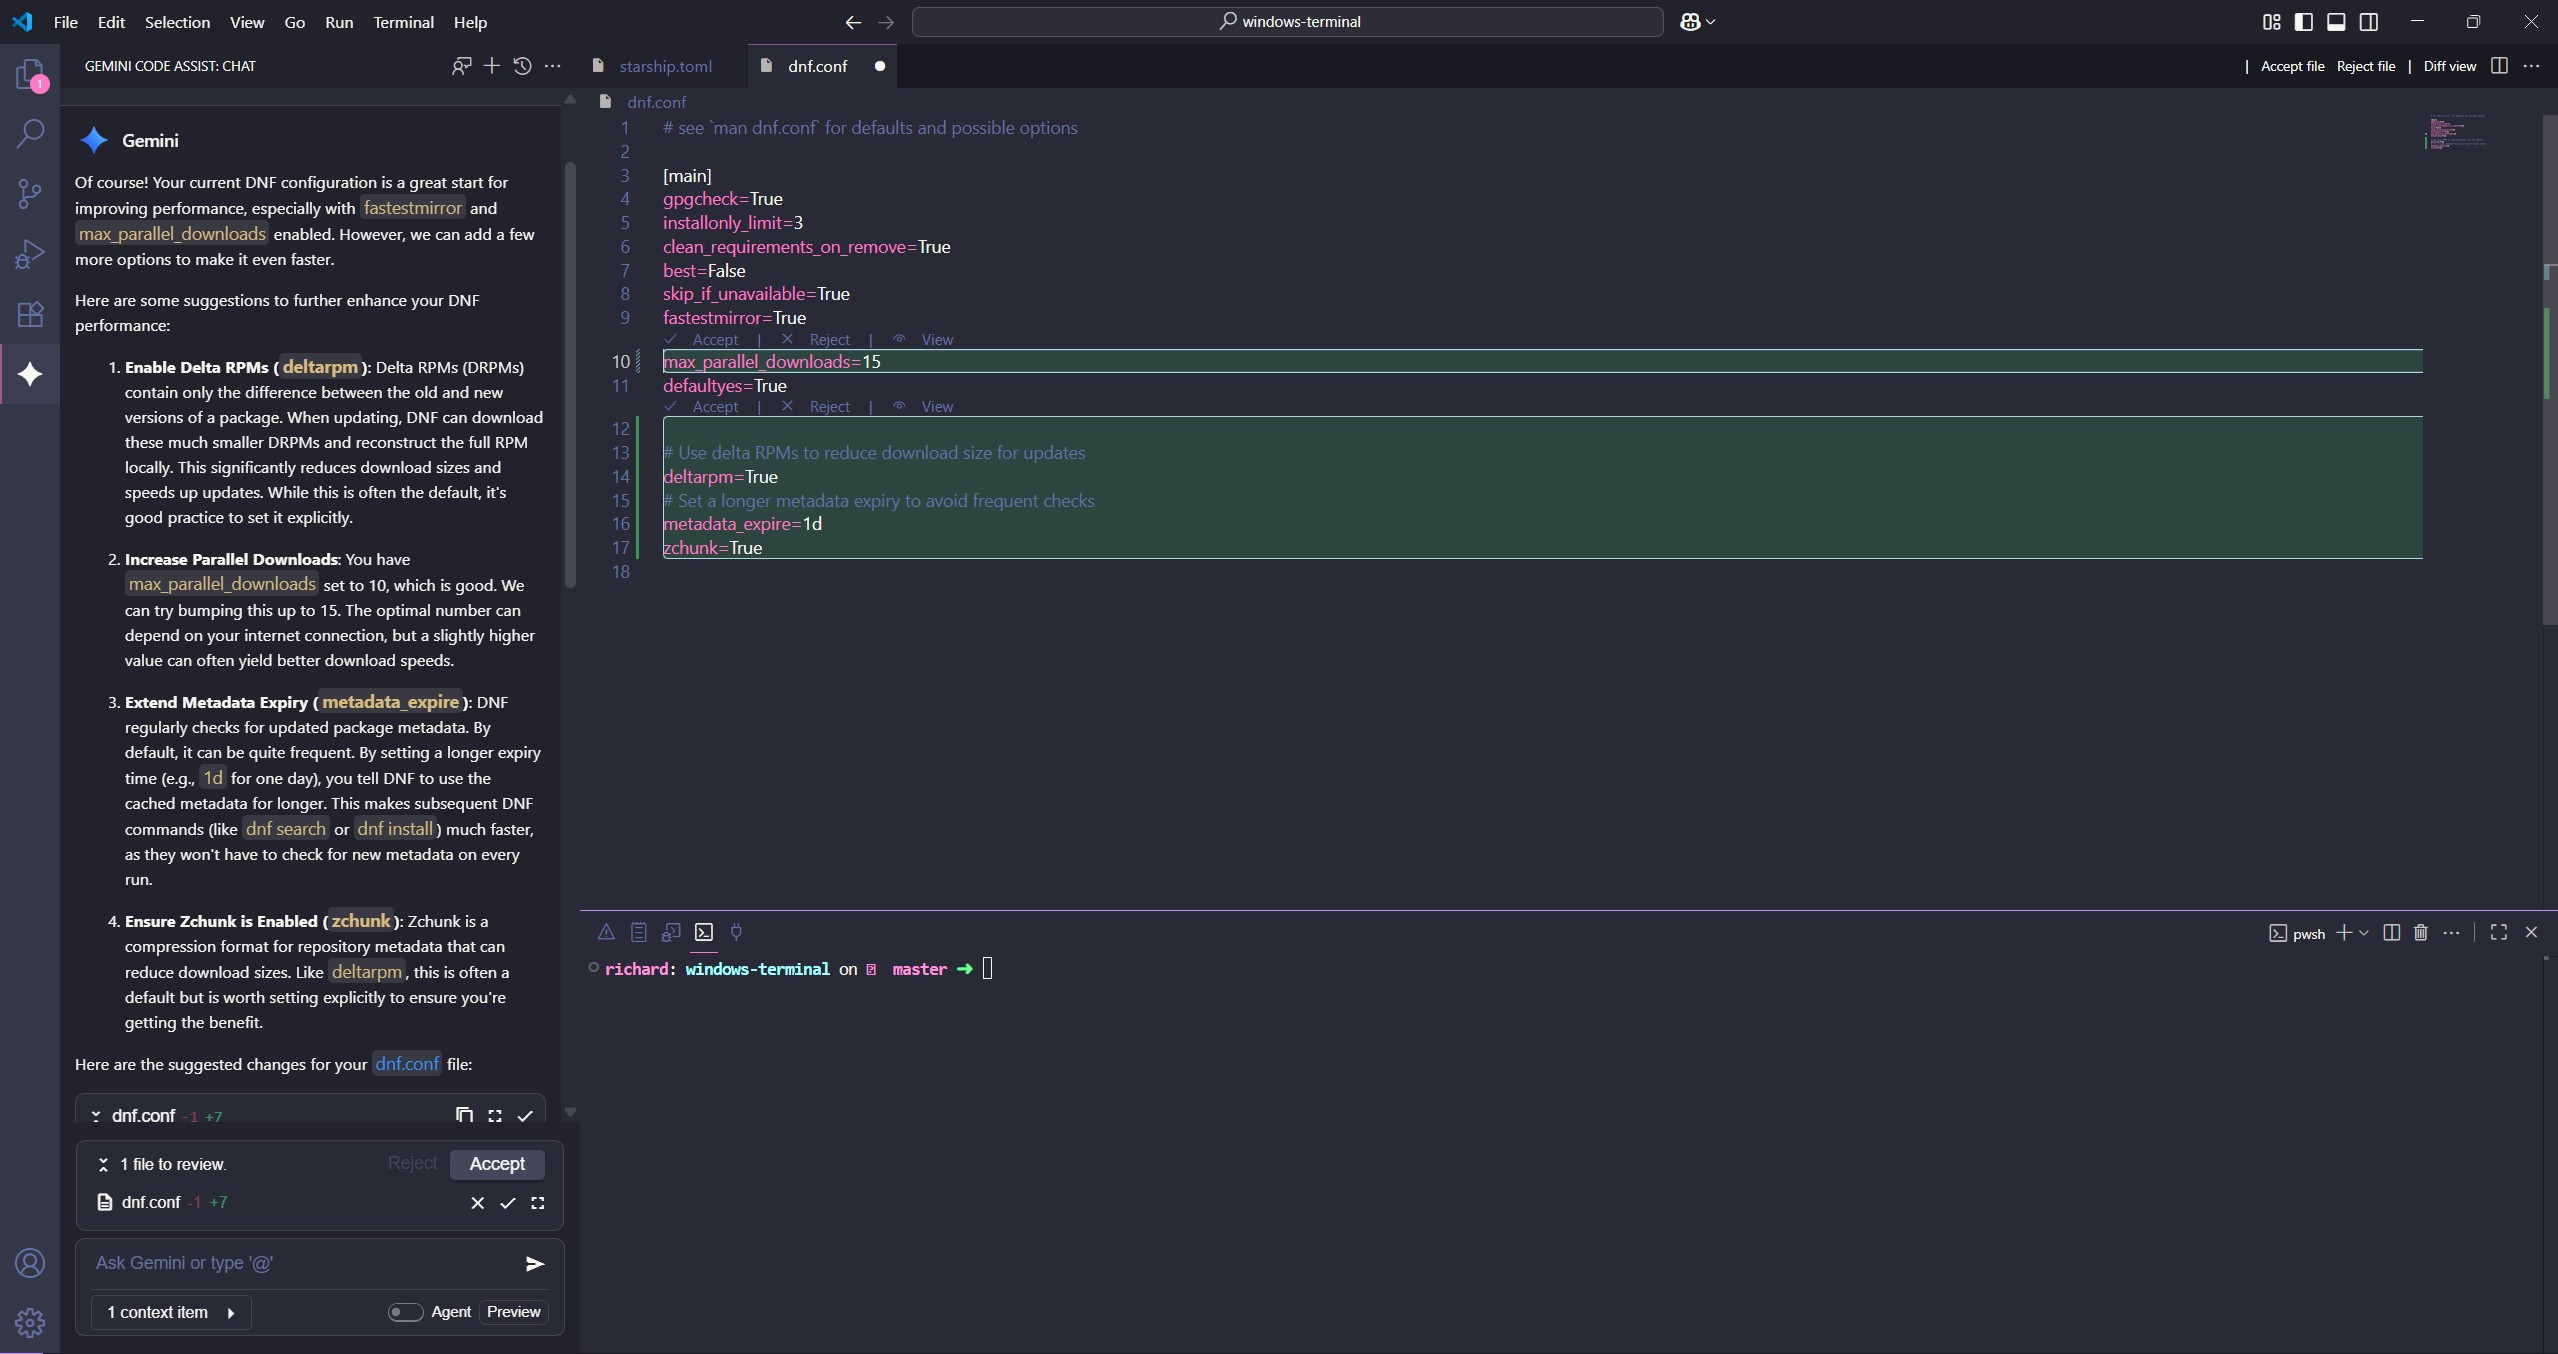Open the Accounts menu icon
The height and width of the screenshot is (1354, 2558).
coord(30,1263)
